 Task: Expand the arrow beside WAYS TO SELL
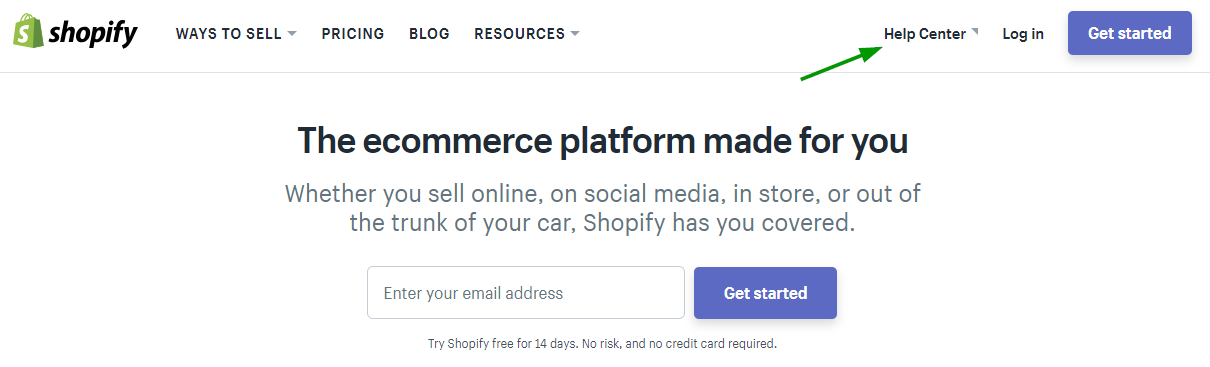(x=292, y=34)
